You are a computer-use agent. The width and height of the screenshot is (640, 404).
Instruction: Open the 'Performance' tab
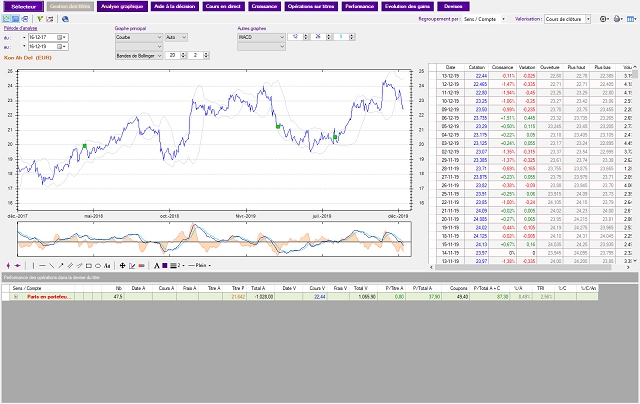pos(358,6)
